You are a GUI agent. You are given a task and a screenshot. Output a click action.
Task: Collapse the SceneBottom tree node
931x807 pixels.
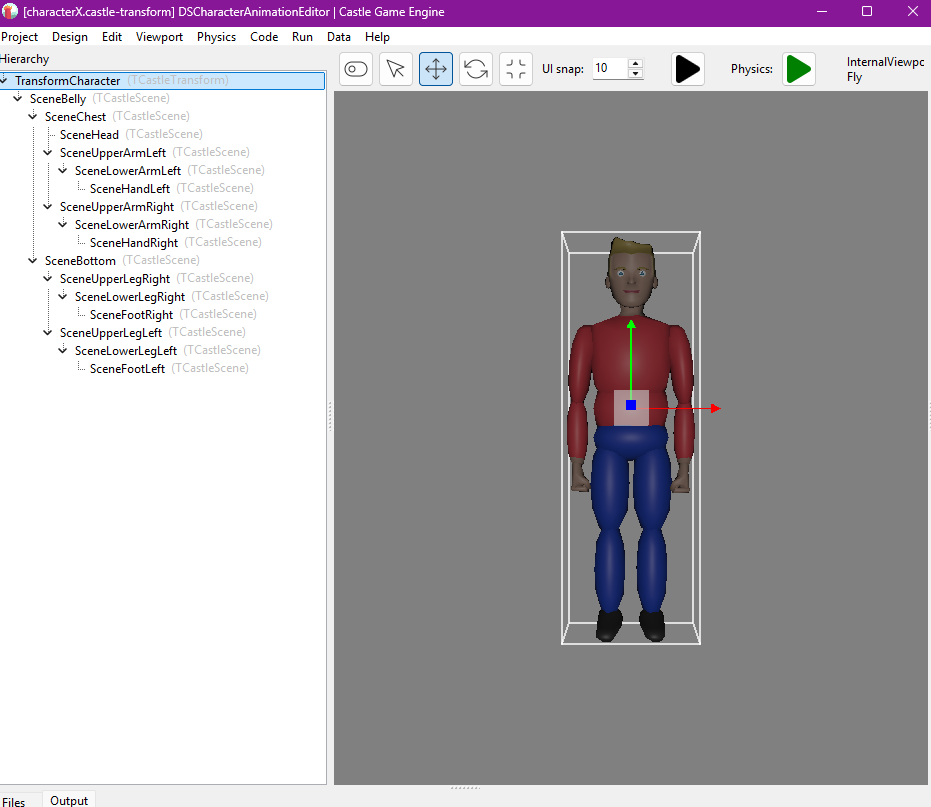33,260
